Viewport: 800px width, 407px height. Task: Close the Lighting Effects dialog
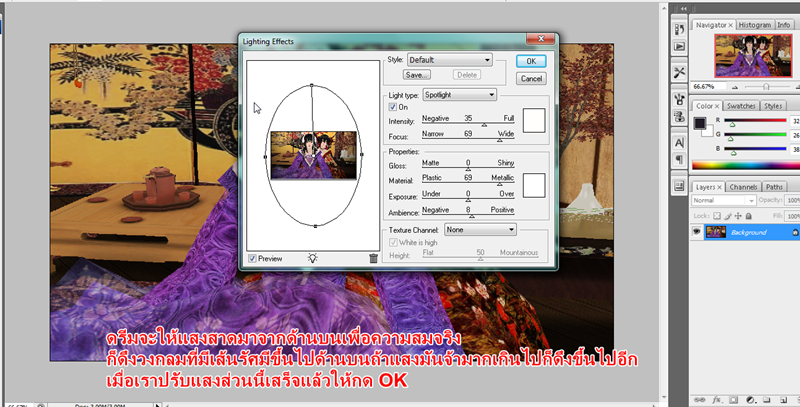click(x=541, y=39)
